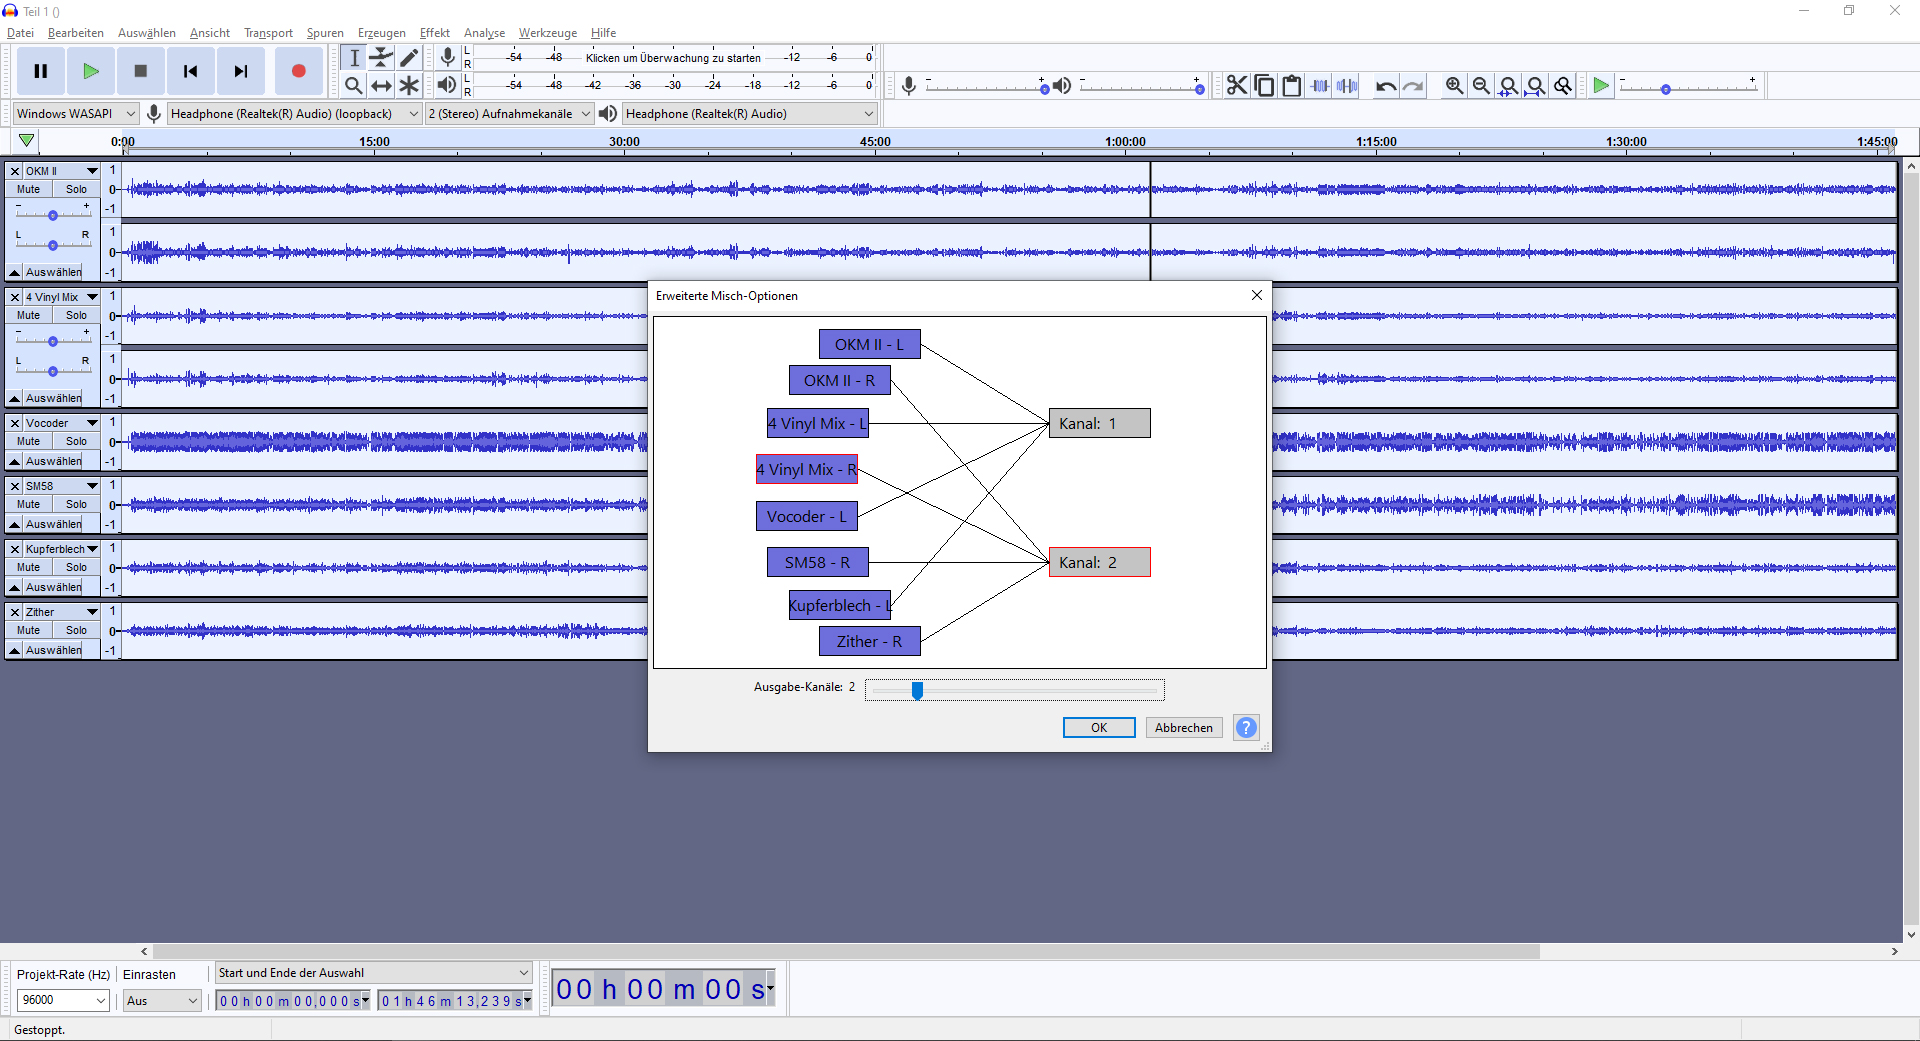This screenshot has height=1041, width=1920.
Task: Click the Undo arrow icon
Action: (x=1385, y=86)
